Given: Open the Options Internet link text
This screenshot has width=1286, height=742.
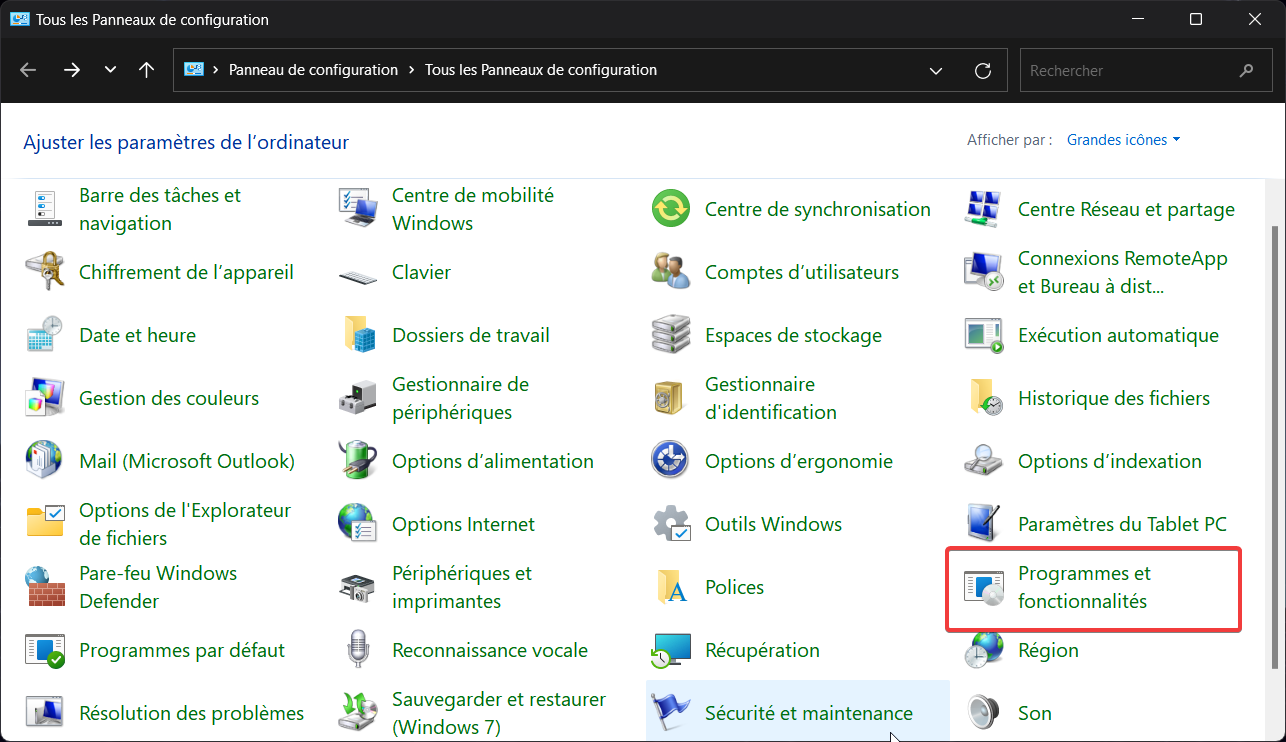Looking at the screenshot, I should (464, 524).
